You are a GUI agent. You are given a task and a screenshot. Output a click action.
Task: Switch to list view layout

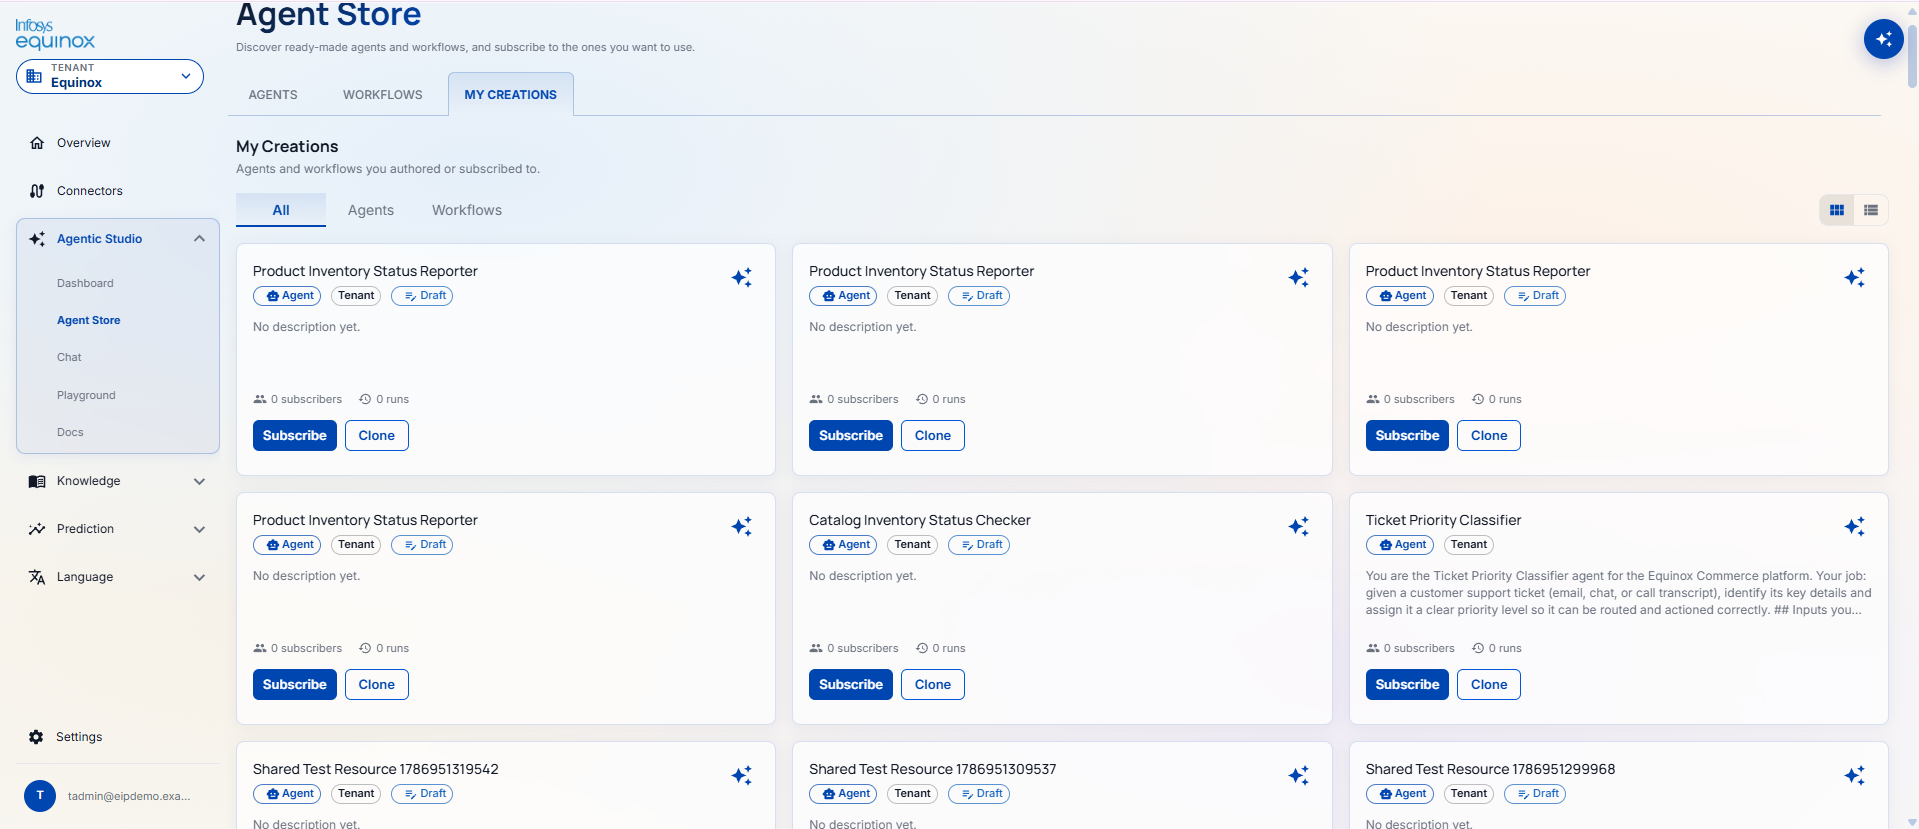(1871, 210)
